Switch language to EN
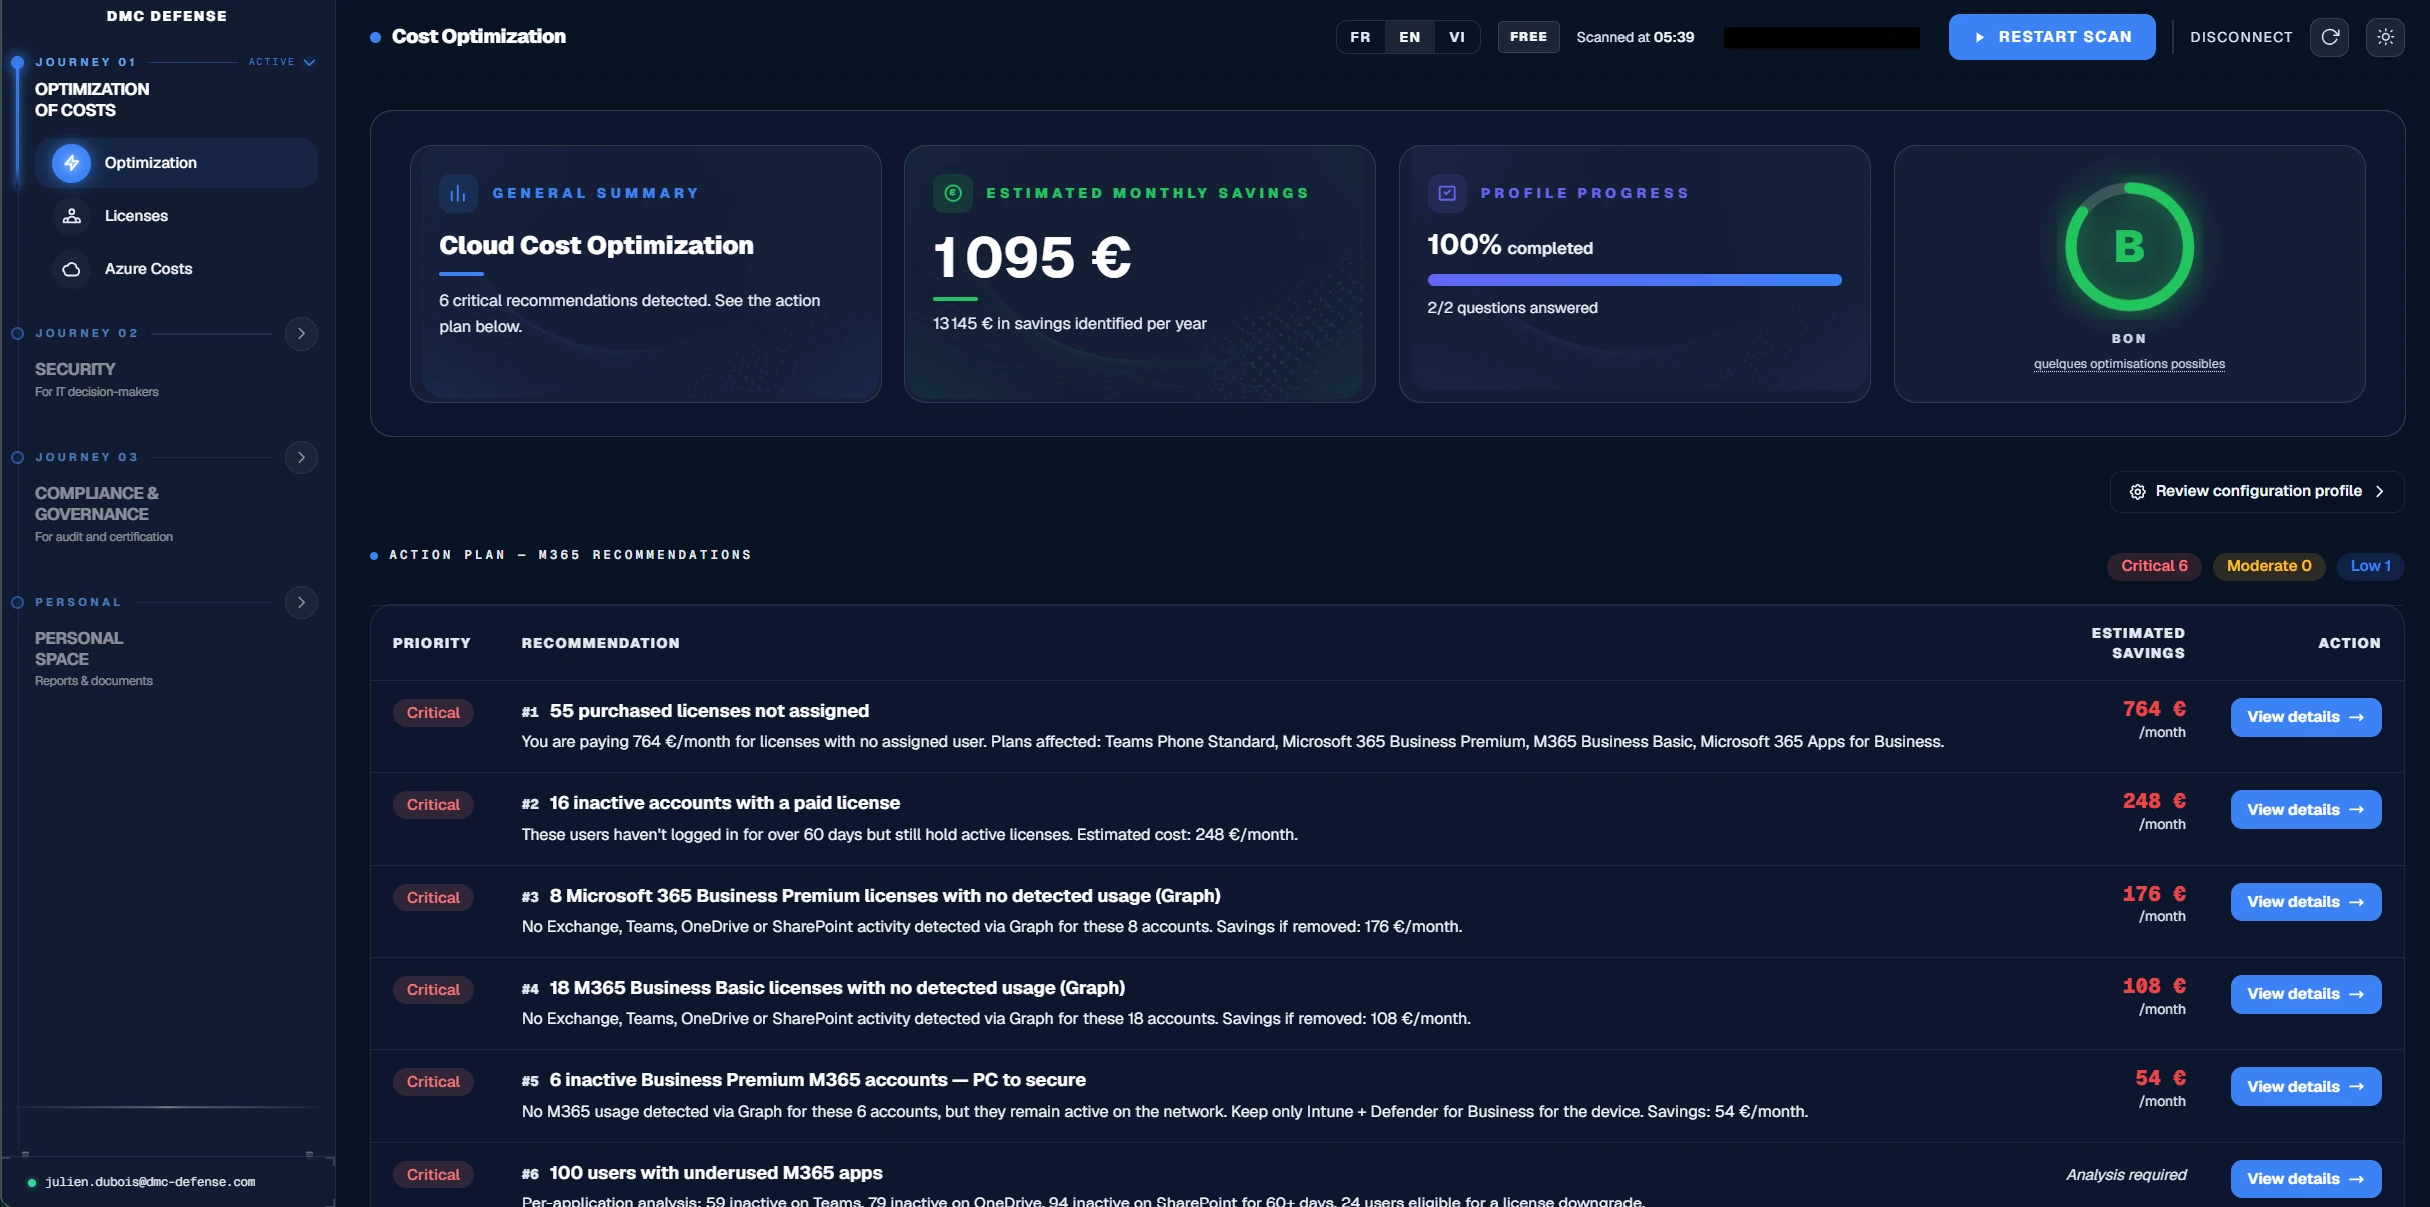Viewport: 2430px width, 1207px height. 1409,37
